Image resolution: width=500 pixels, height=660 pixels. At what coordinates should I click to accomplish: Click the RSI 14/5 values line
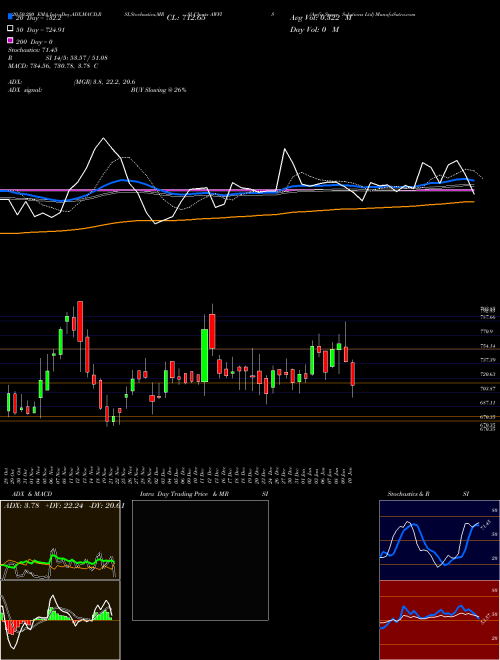58,58
